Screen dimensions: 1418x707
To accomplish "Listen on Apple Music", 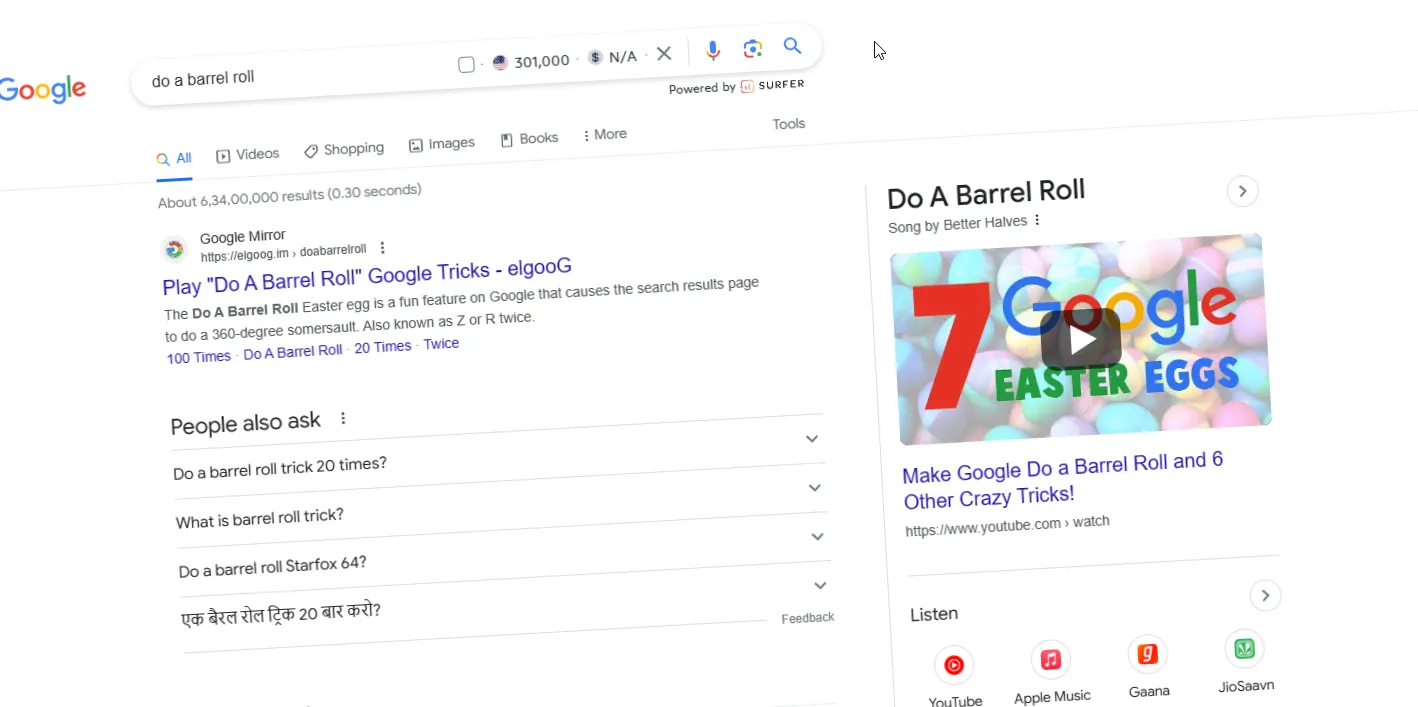I will [x=1051, y=672].
